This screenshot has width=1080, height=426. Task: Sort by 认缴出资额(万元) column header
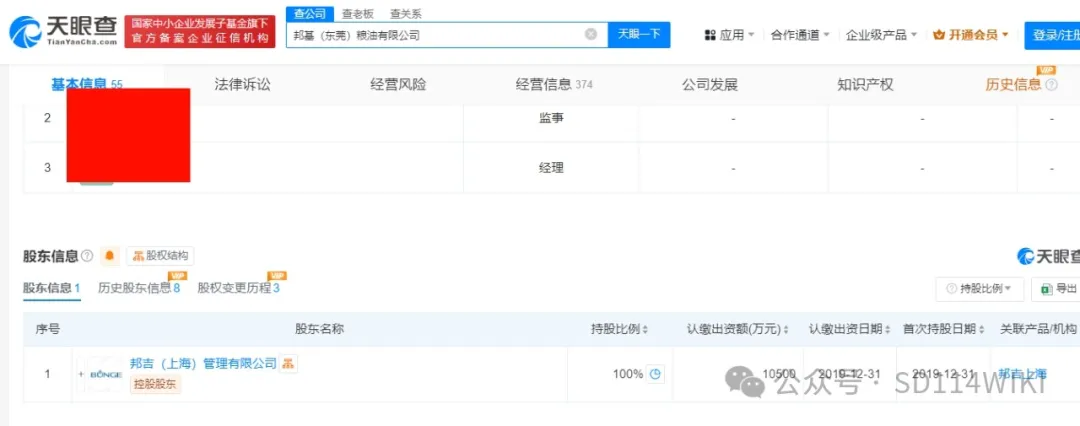coord(737,329)
